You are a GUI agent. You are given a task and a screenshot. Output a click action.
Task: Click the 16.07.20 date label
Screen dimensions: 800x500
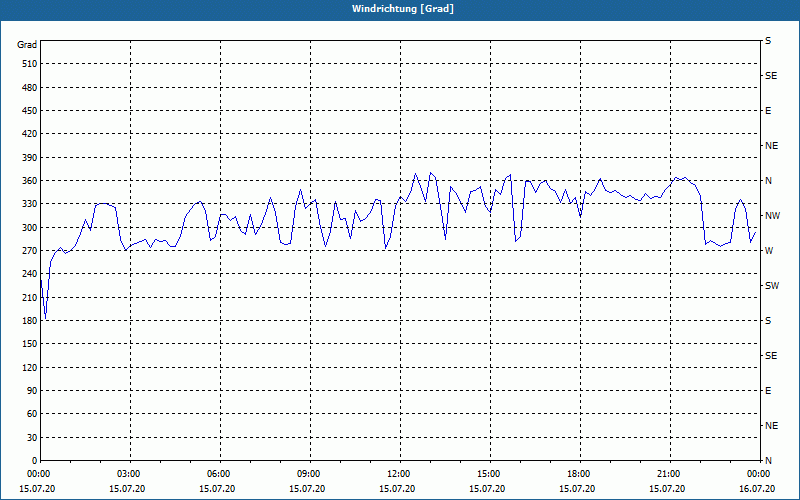[x=757, y=488]
